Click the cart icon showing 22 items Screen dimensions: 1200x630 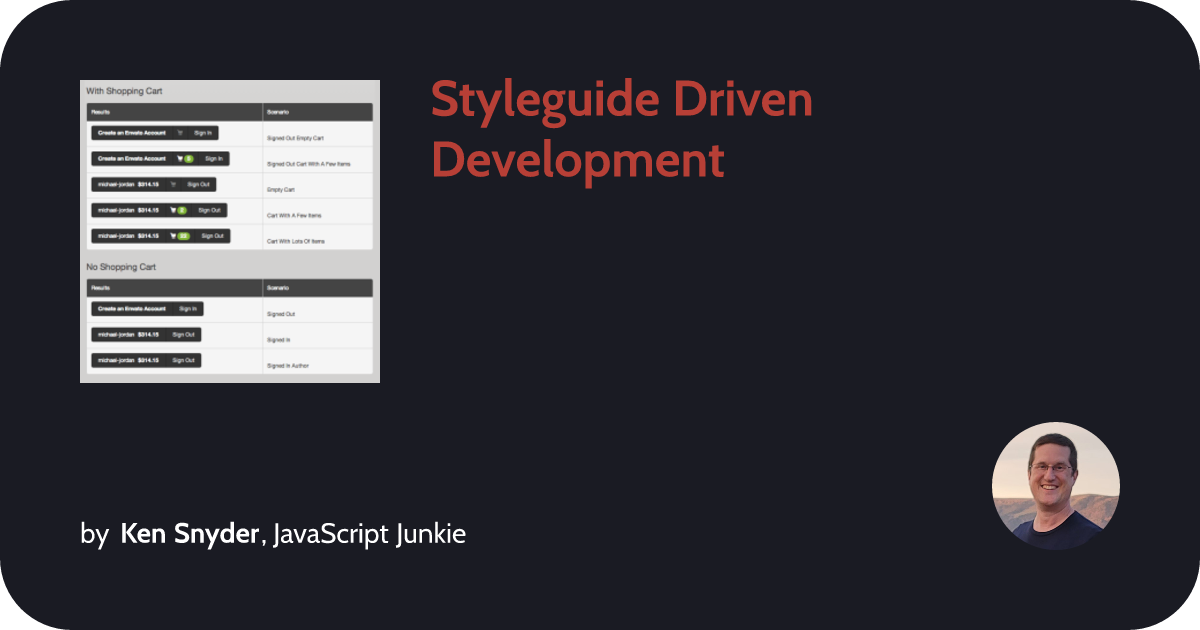173,236
